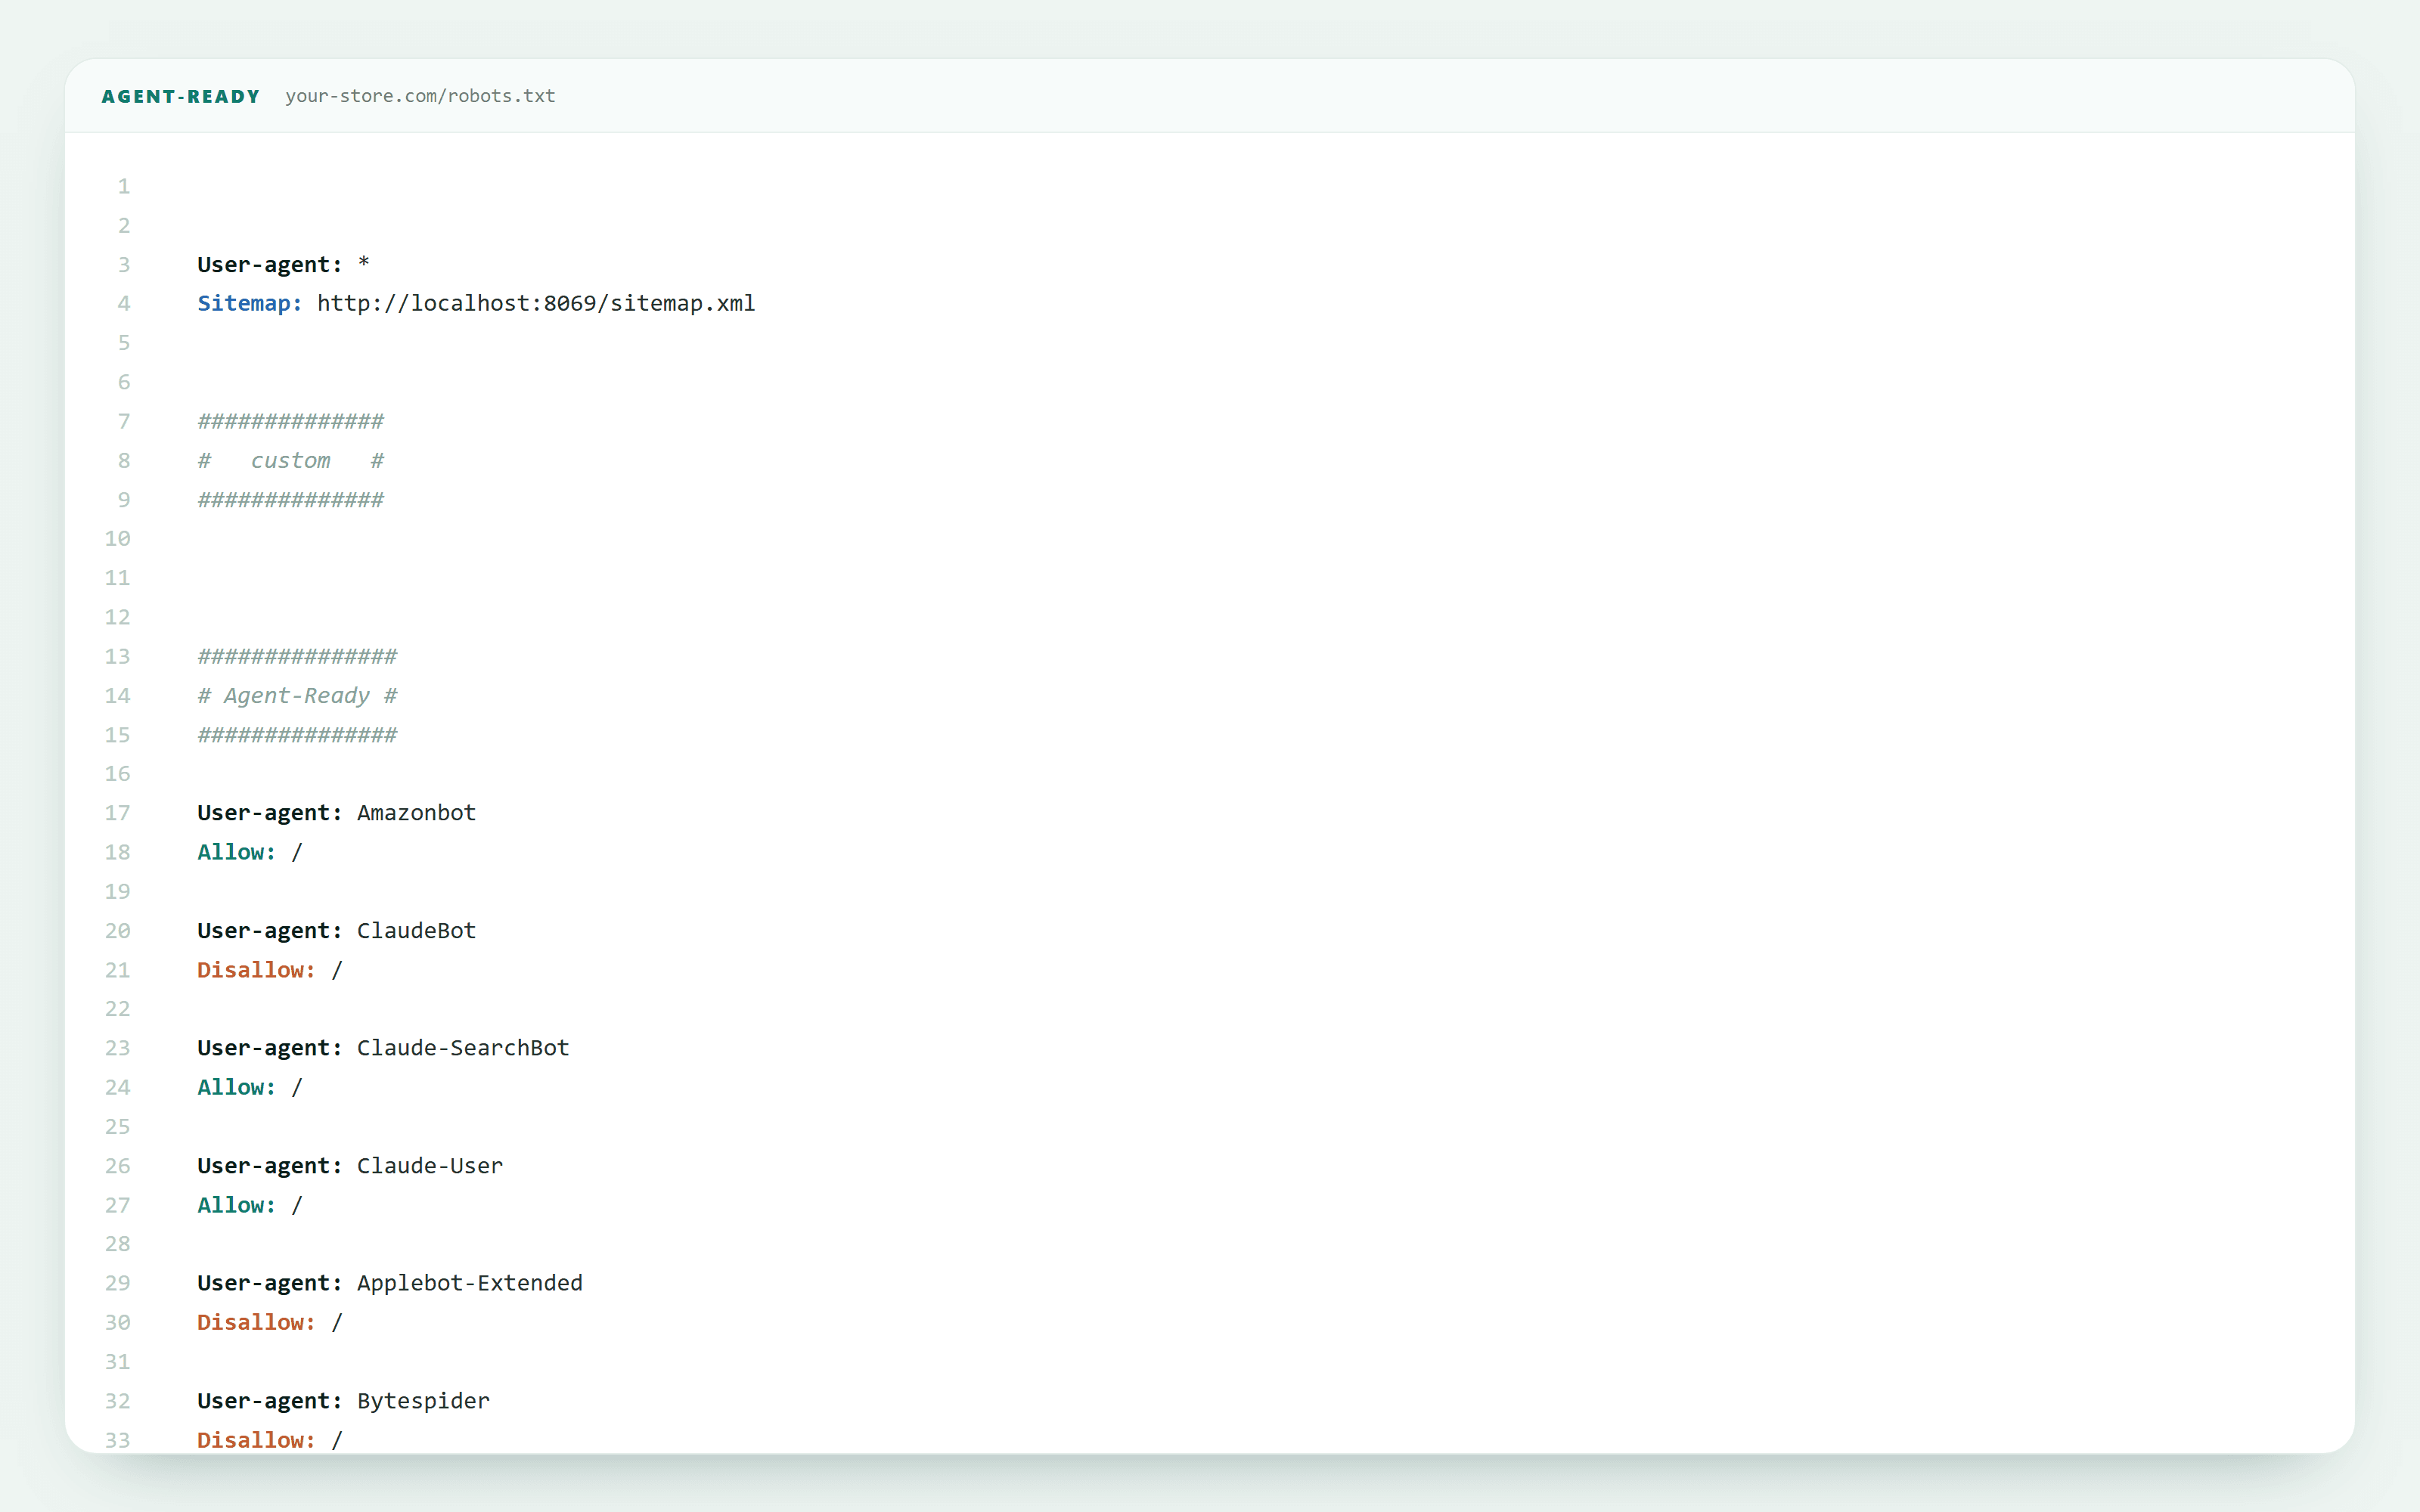2420x1512 pixels.
Task: Click 'User-agent: Claude-SearchBot' line
Action: [x=383, y=1048]
